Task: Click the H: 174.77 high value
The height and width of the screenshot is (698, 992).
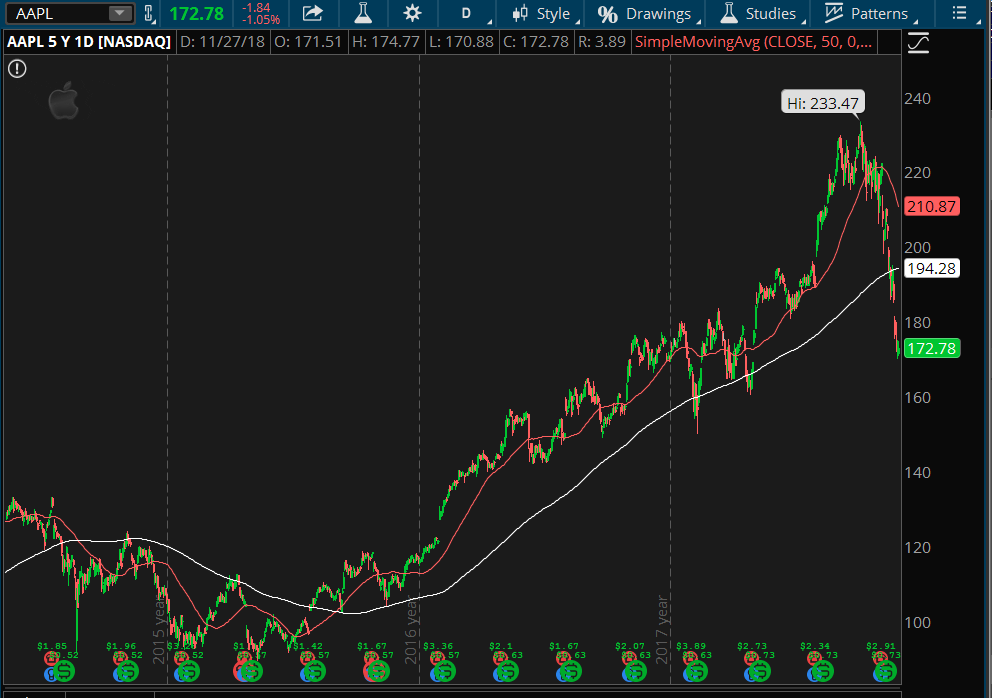Action: coord(386,42)
